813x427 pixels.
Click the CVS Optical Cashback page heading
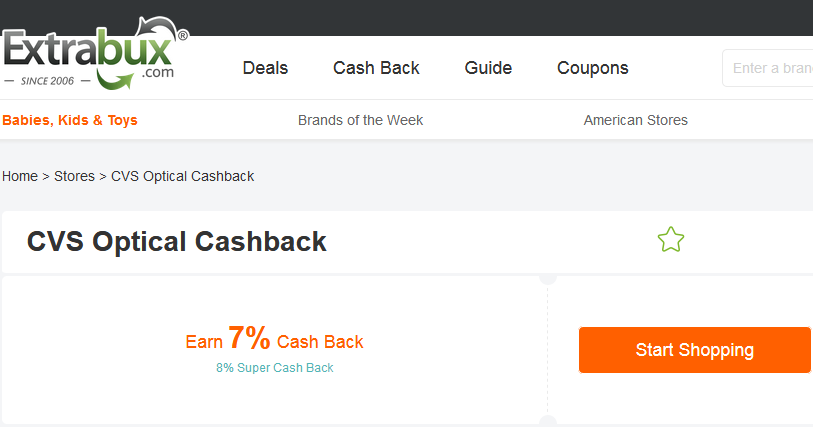pyautogui.click(x=176, y=241)
